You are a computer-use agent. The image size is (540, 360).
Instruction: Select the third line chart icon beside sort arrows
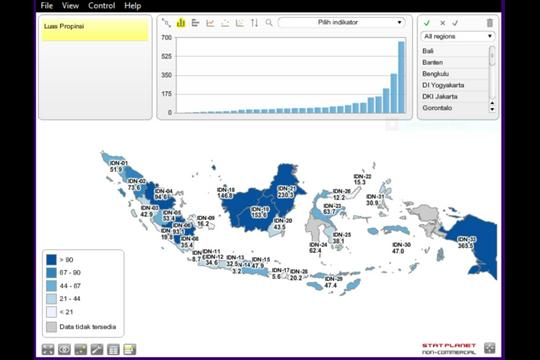[x=239, y=23]
